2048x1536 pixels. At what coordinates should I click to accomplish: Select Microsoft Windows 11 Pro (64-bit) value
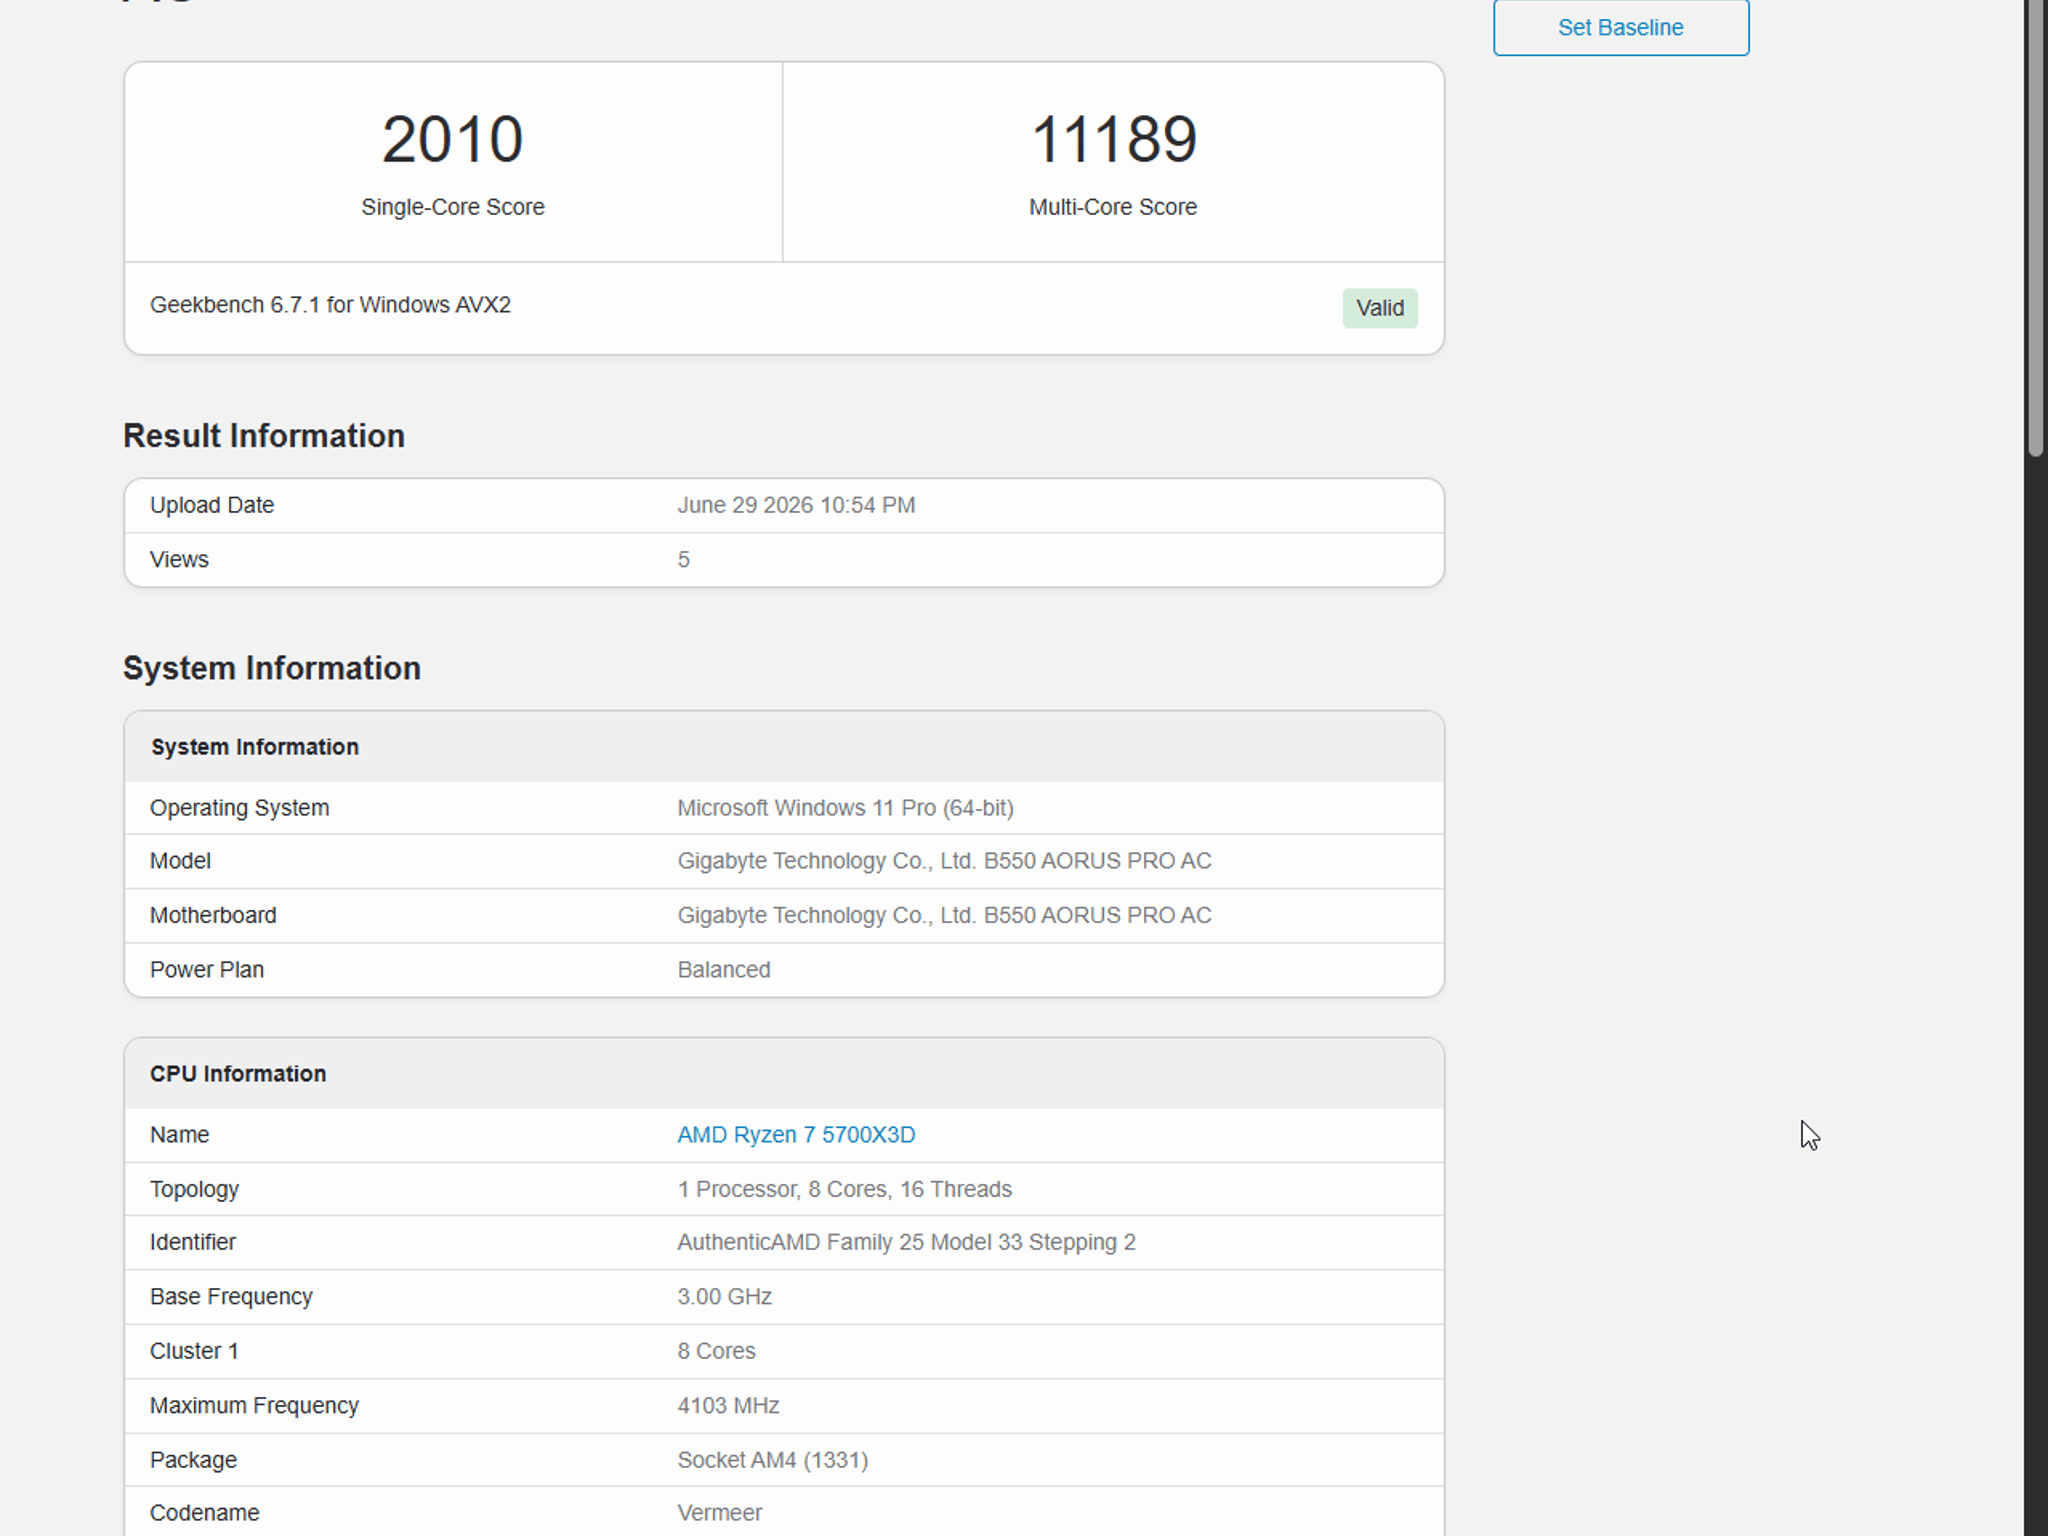point(845,808)
